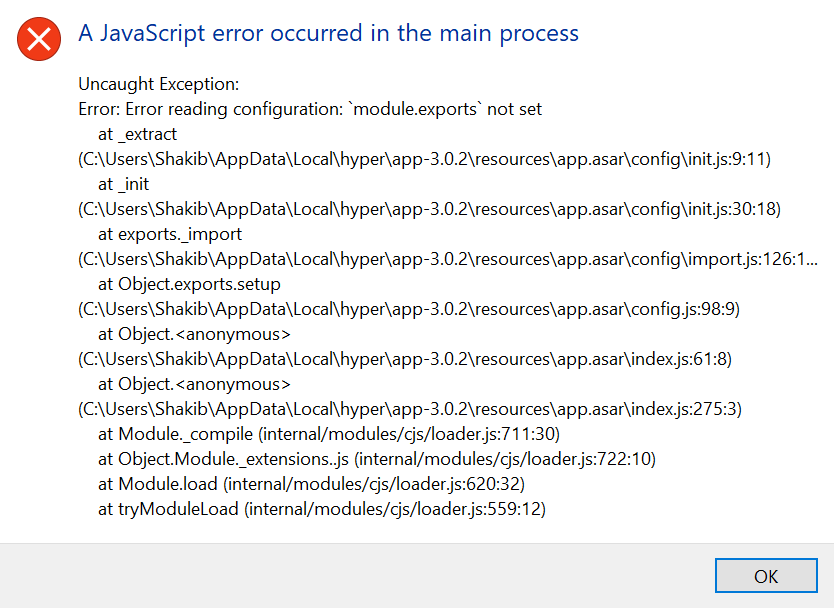Click the first Object.anonymous trace entry
The width and height of the screenshot is (834, 608).
tap(192, 334)
